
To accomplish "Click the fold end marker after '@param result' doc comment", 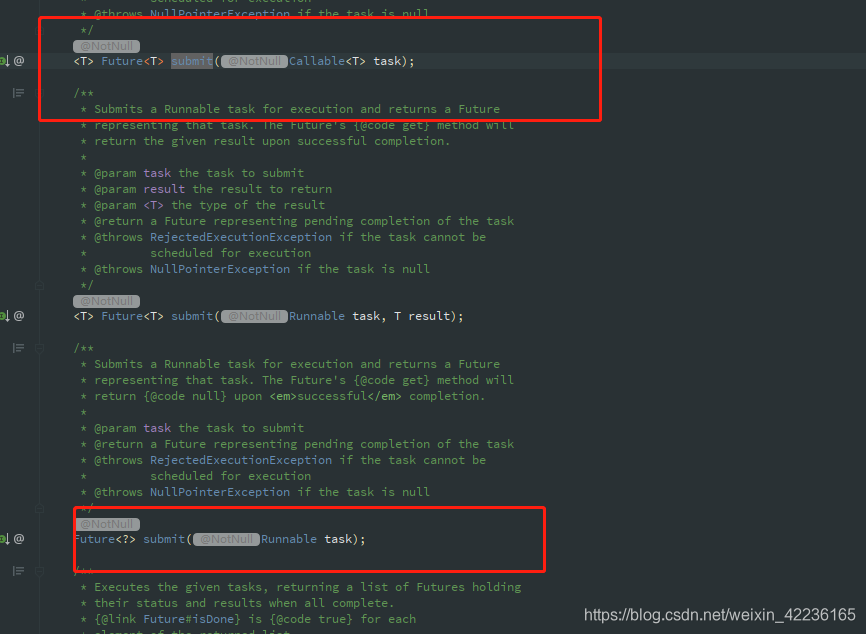I will (x=39, y=285).
